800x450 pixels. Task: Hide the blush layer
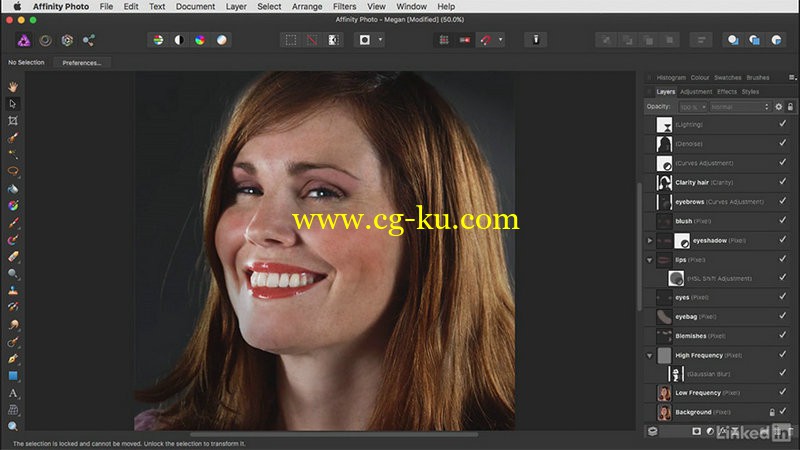coord(783,220)
